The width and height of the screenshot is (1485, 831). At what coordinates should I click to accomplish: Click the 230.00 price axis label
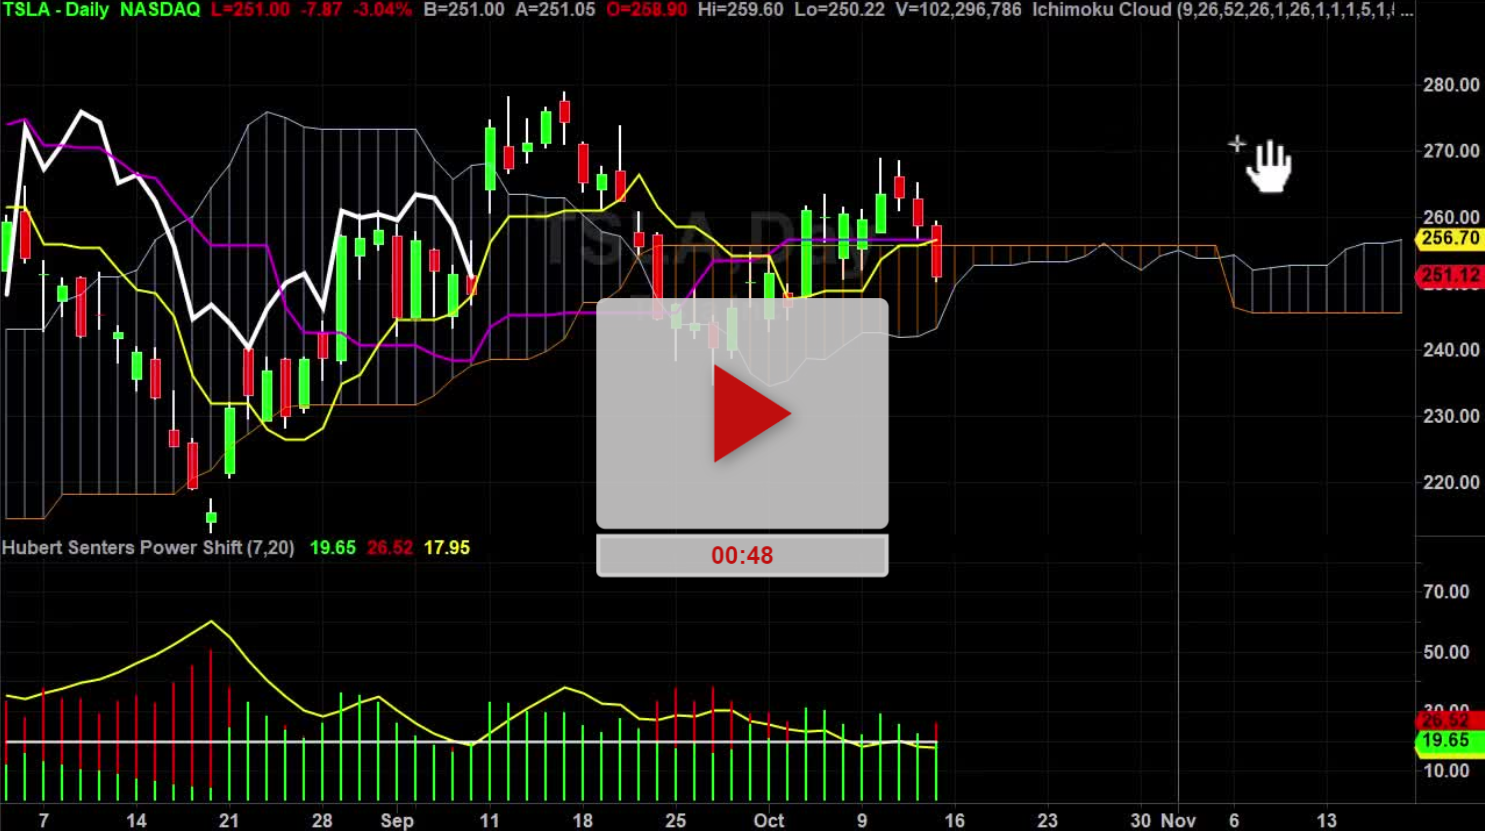click(1451, 416)
